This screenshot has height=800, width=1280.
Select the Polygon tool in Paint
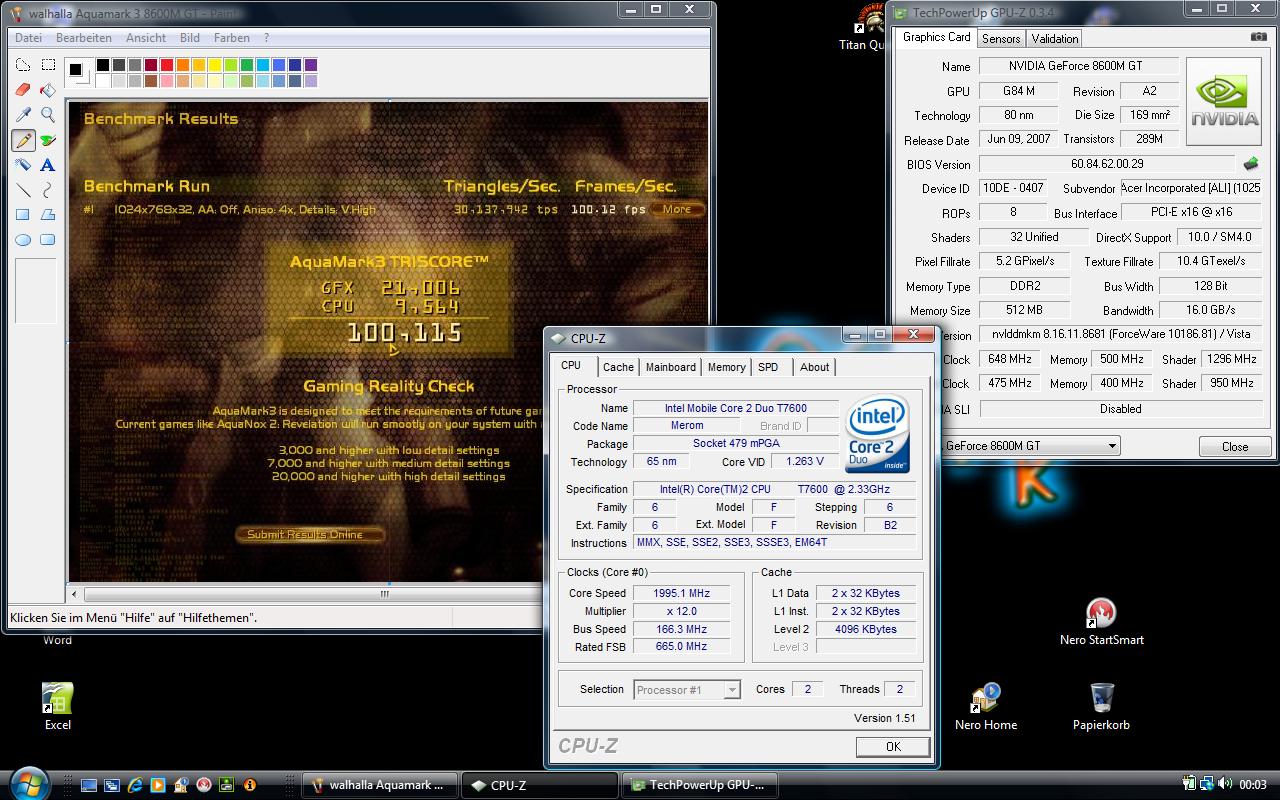(47, 215)
